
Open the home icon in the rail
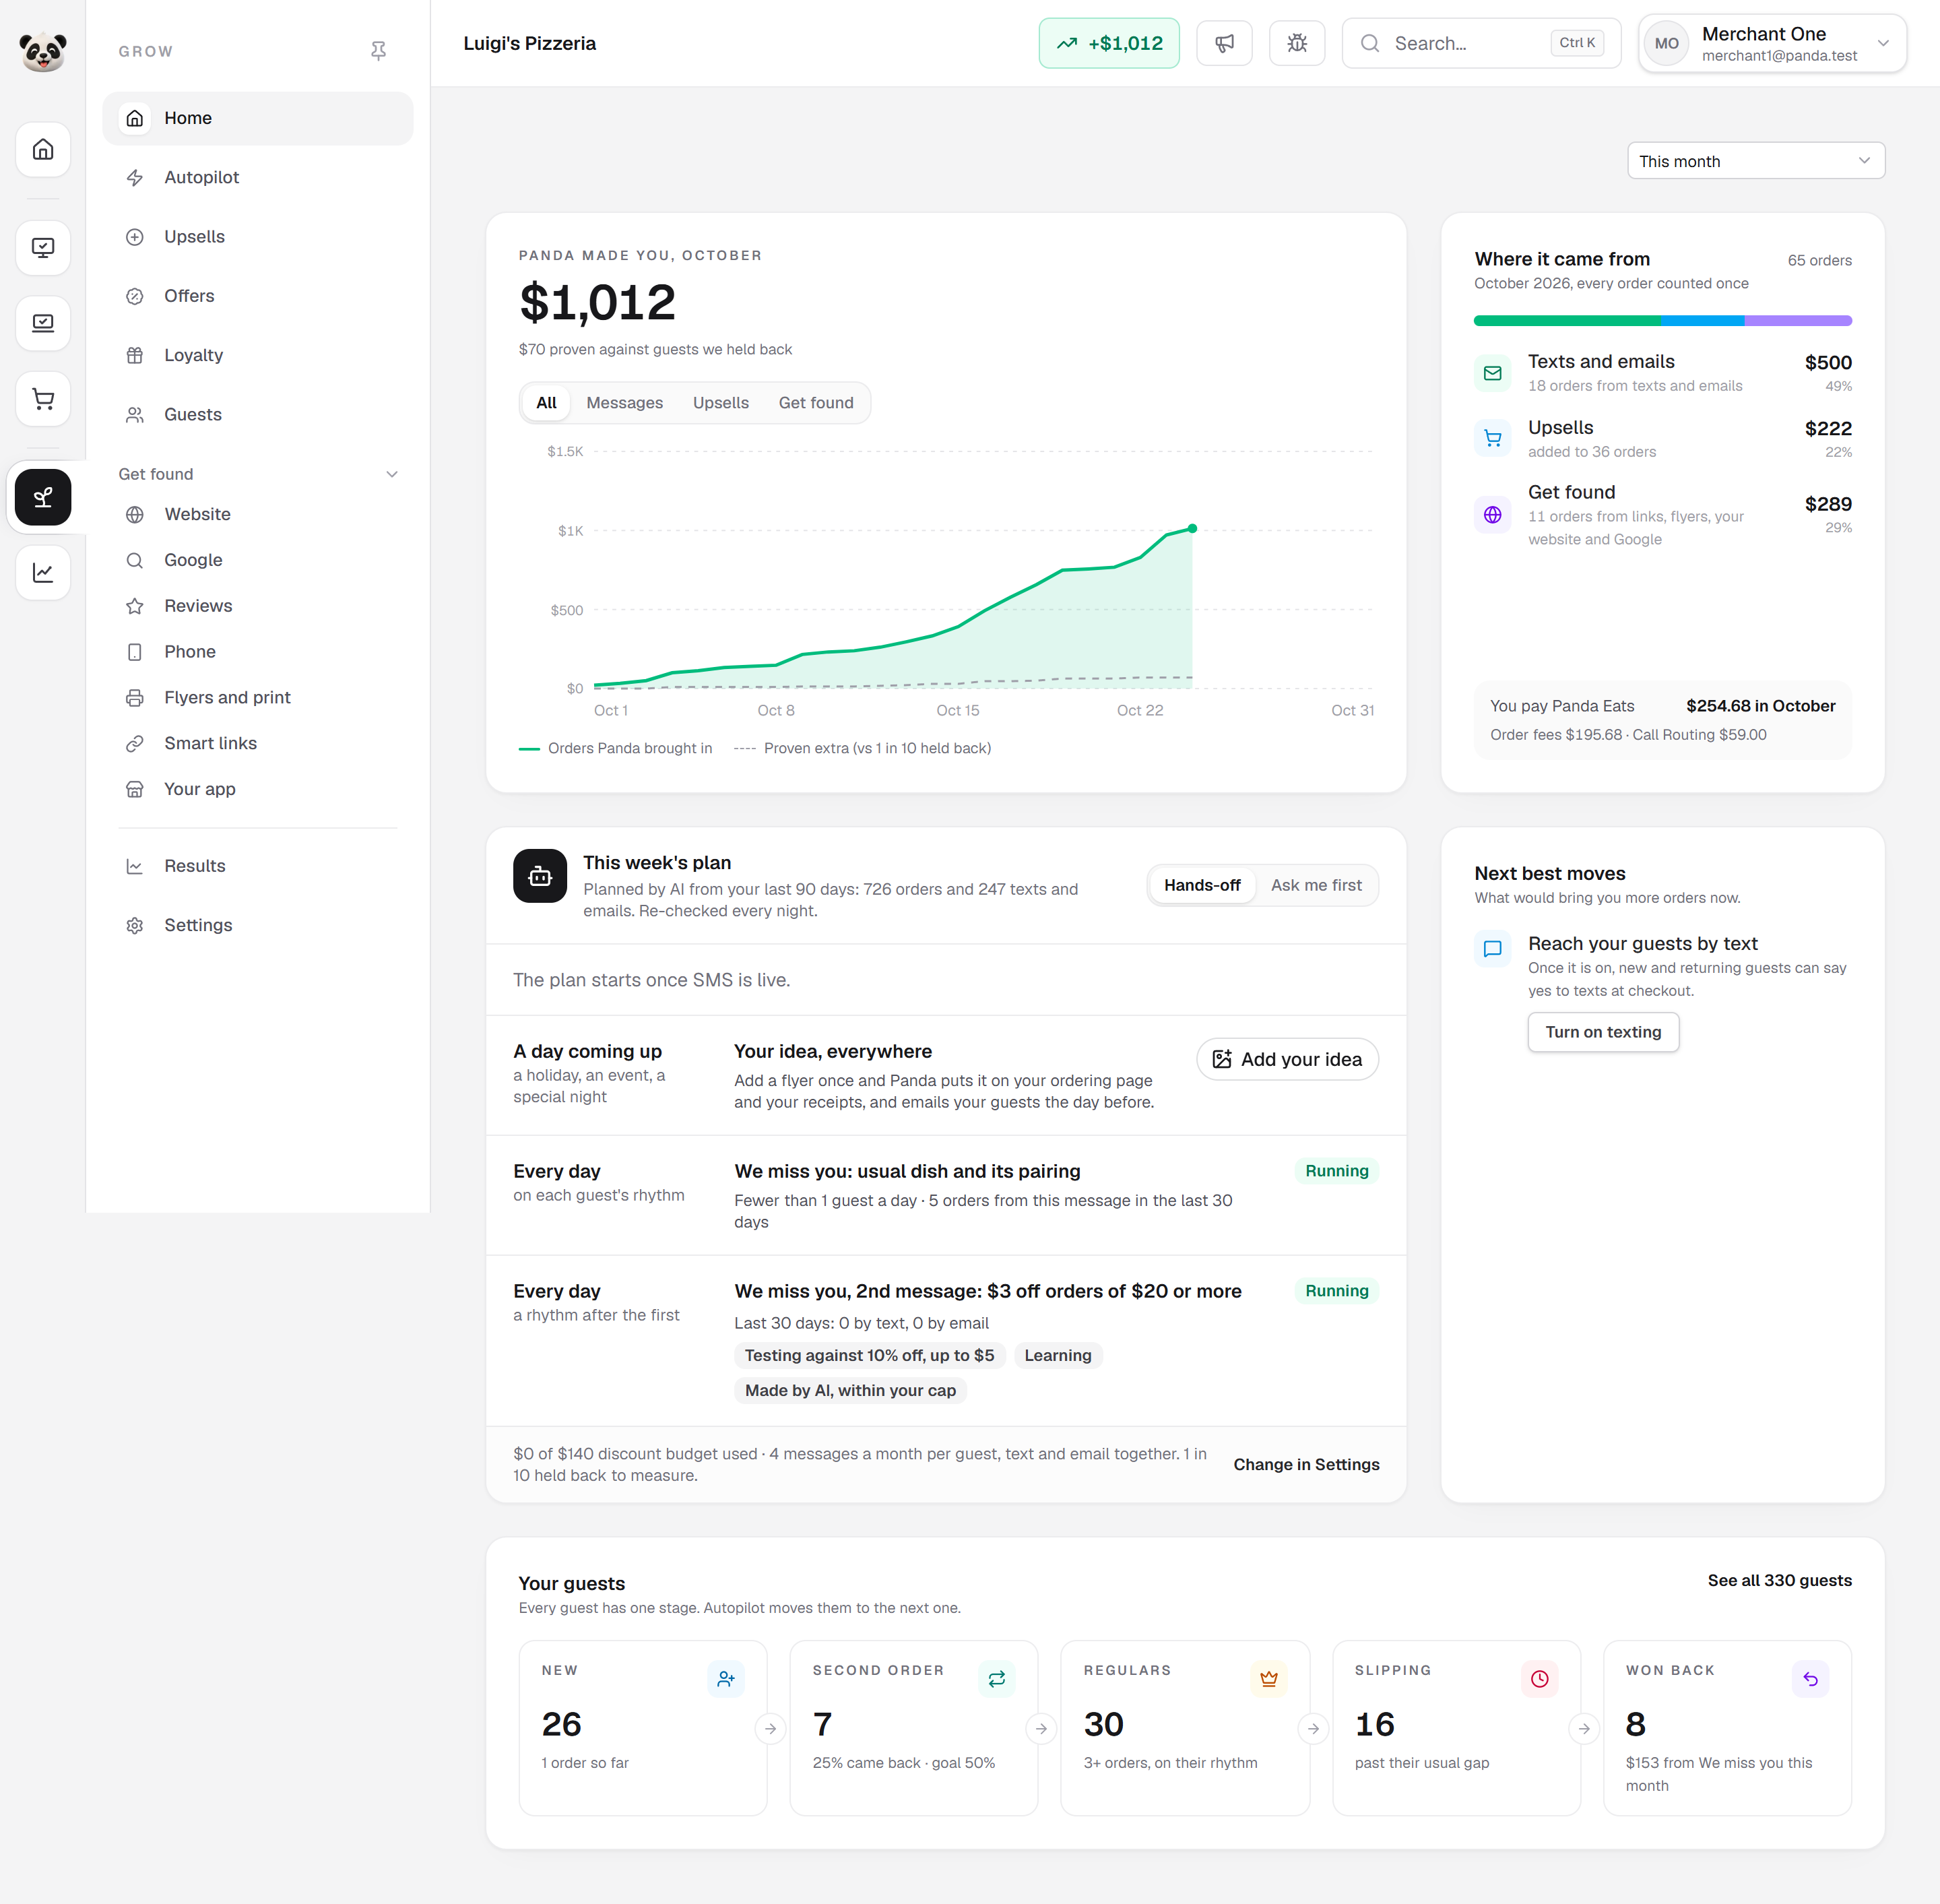(43, 150)
